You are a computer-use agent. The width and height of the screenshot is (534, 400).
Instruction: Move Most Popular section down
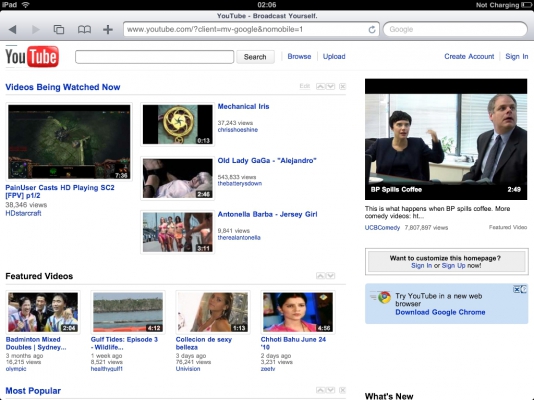click(x=330, y=390)
